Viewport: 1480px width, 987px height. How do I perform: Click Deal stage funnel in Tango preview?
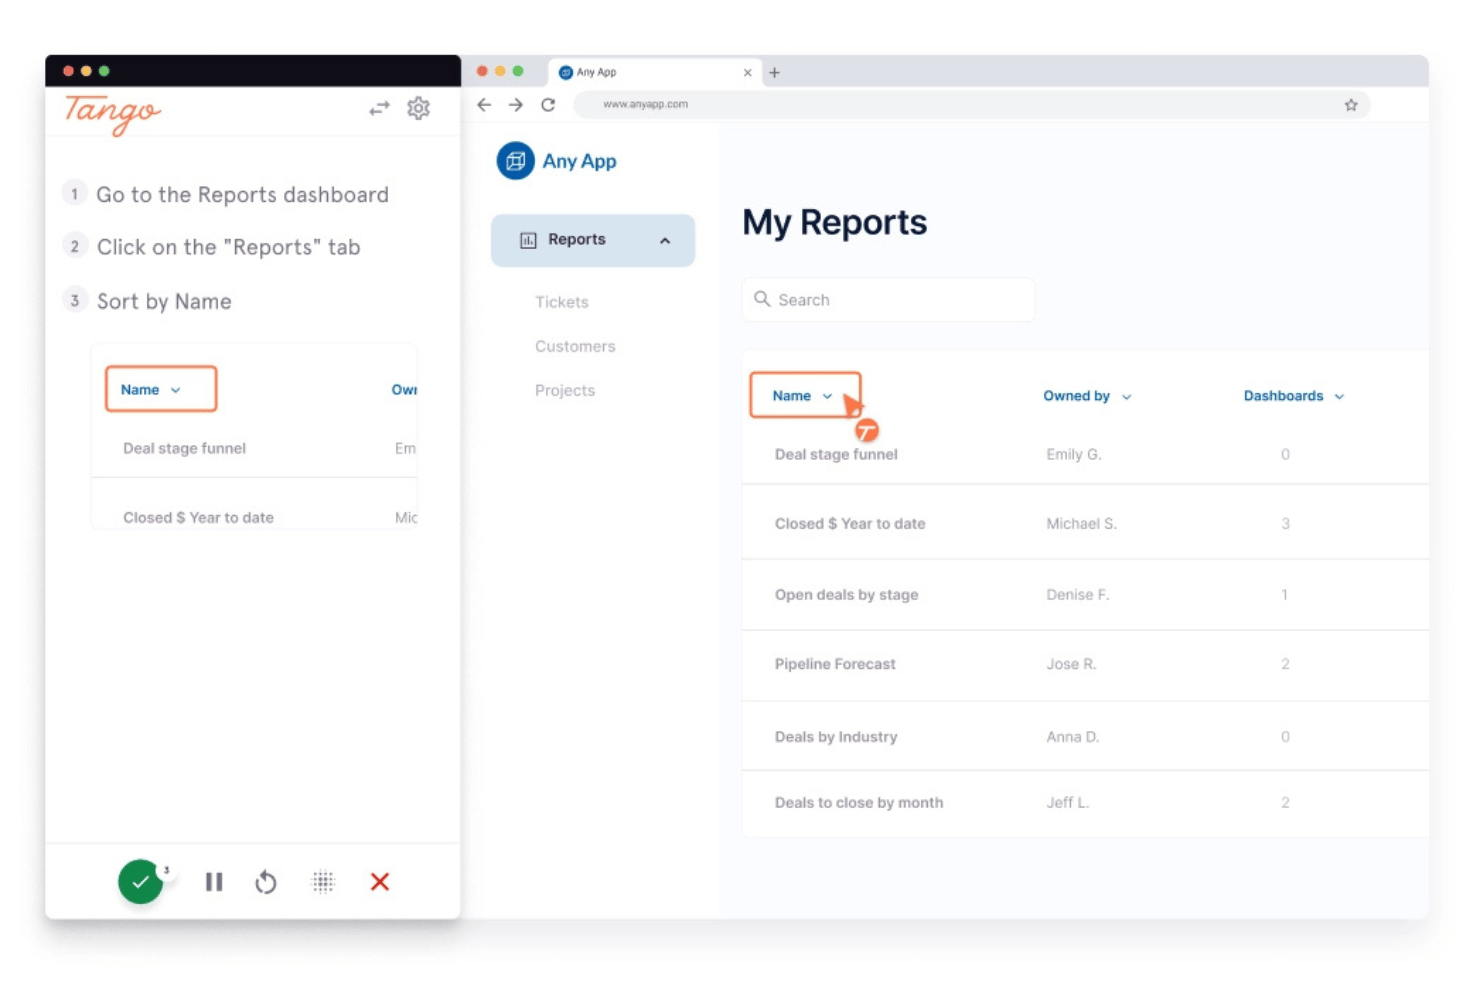click(x=184, y=448)
